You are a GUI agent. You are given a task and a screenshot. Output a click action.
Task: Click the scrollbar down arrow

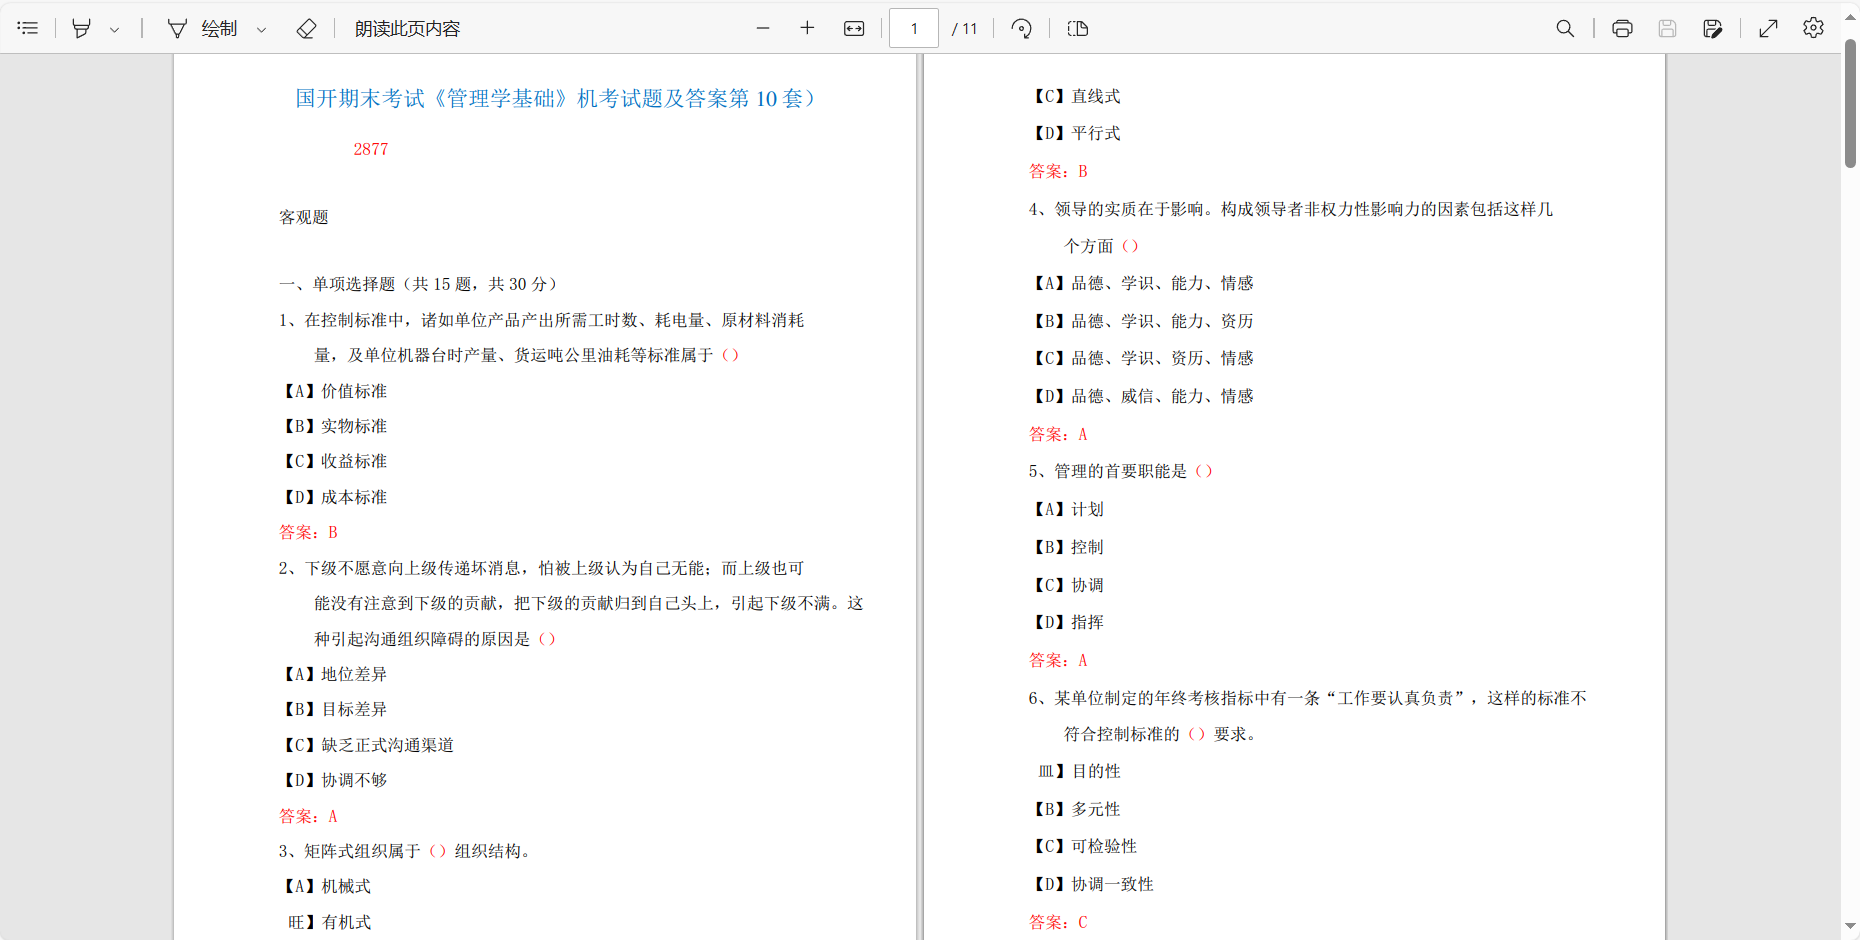pyautogui.click(x=1850, y=927)
